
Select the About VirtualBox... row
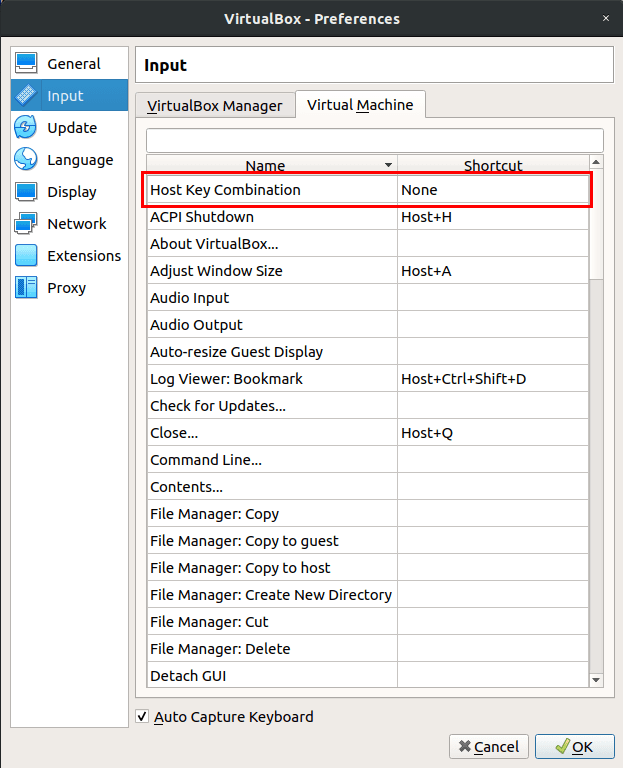pyautogui.click(x=368, y=243)
